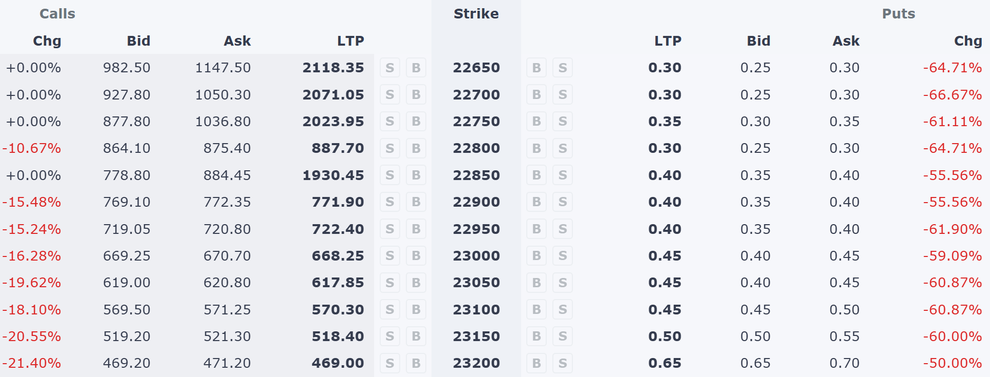Buy the 22700 call option
Viewport: 990px width, 377px height.
coord(415,95)
